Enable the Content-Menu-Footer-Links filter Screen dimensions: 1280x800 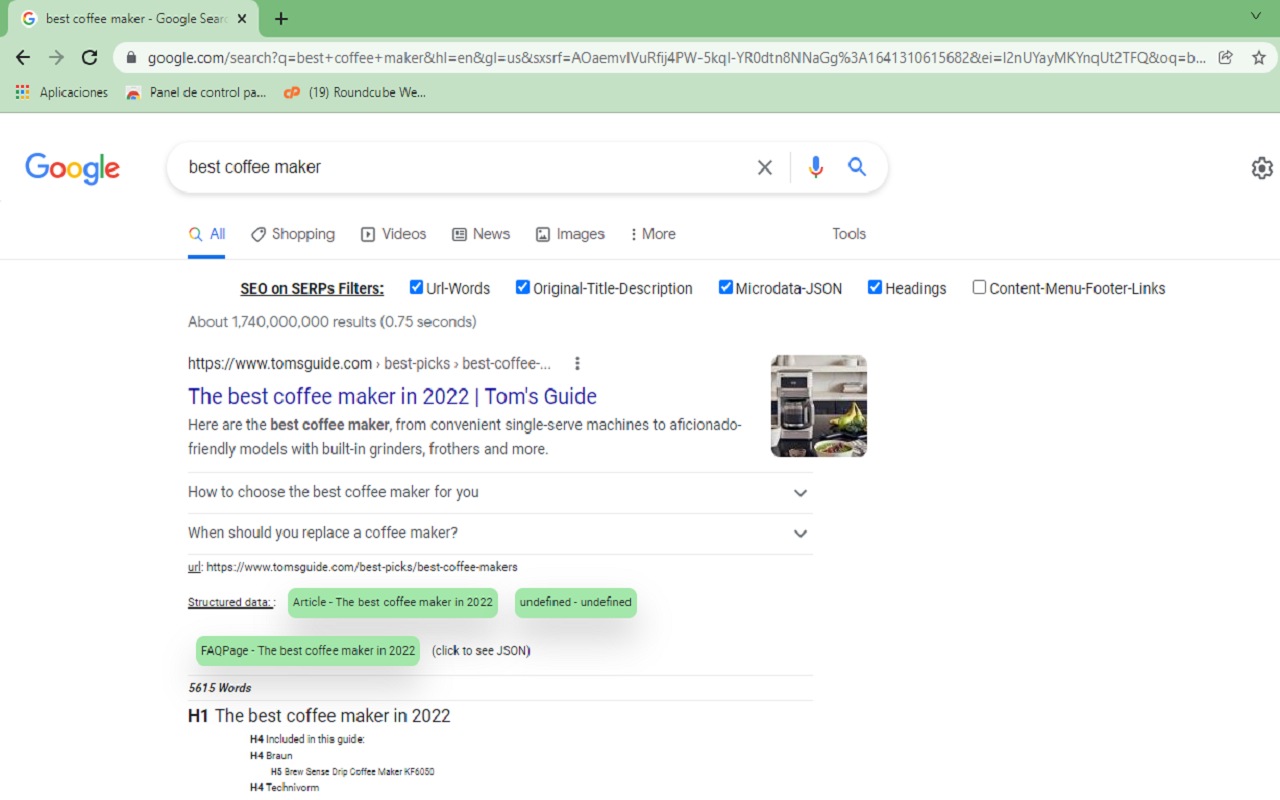point(979,287)
